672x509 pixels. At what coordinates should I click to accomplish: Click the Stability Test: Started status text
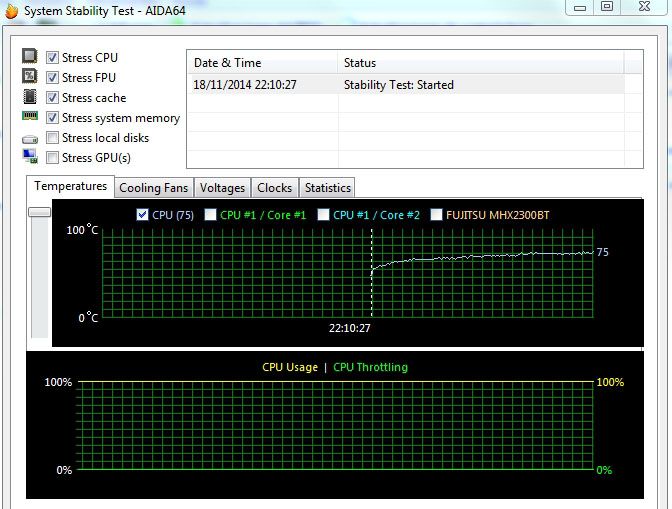coord(399,85)
